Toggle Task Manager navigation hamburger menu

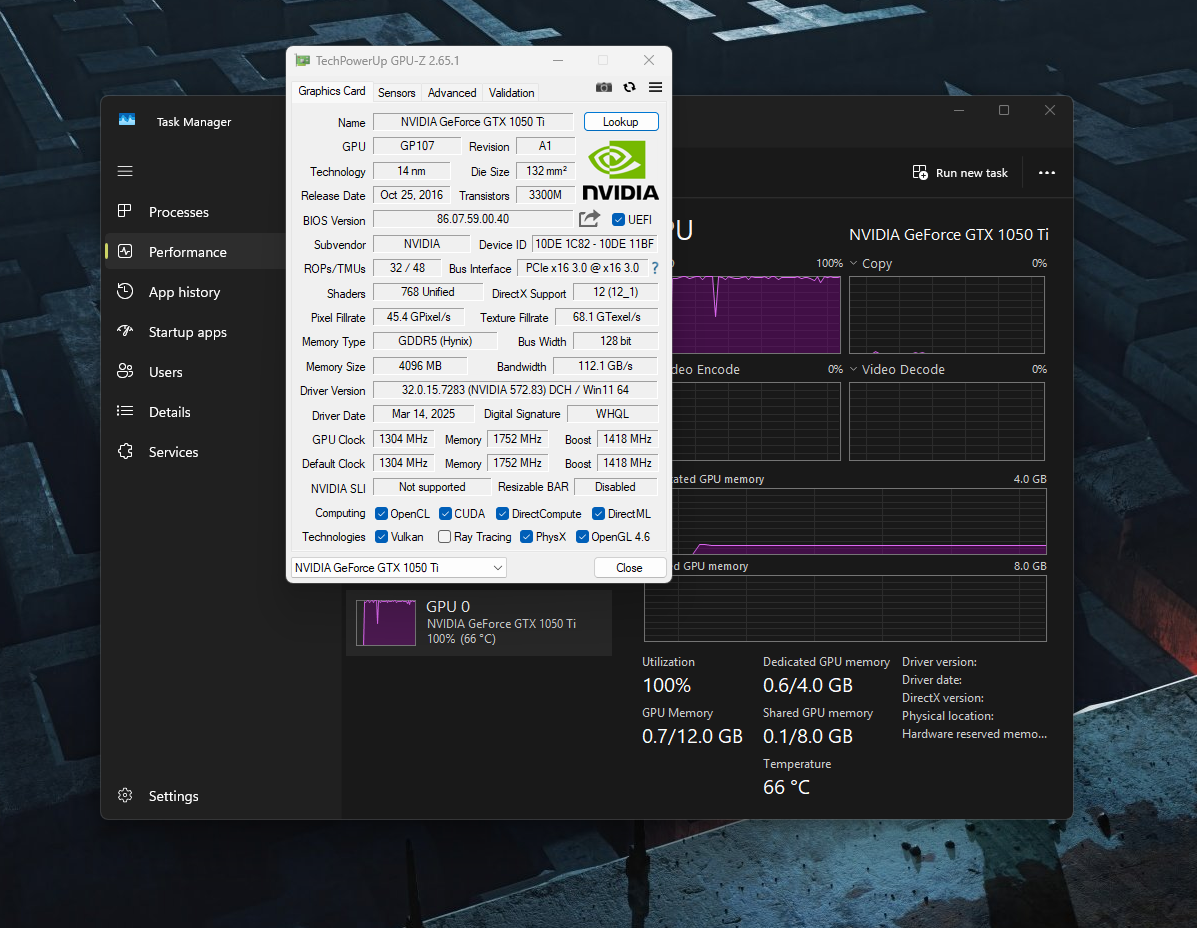[x=125, y=171]
